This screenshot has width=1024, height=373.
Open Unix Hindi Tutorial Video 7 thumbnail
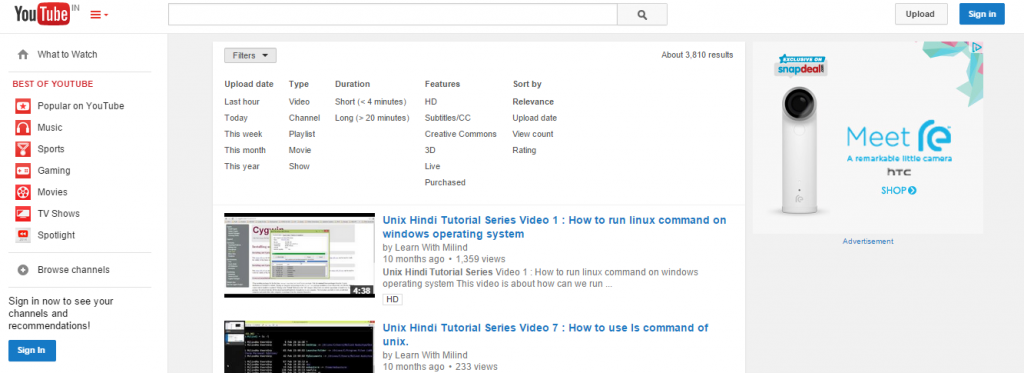[x=299, y=347]
